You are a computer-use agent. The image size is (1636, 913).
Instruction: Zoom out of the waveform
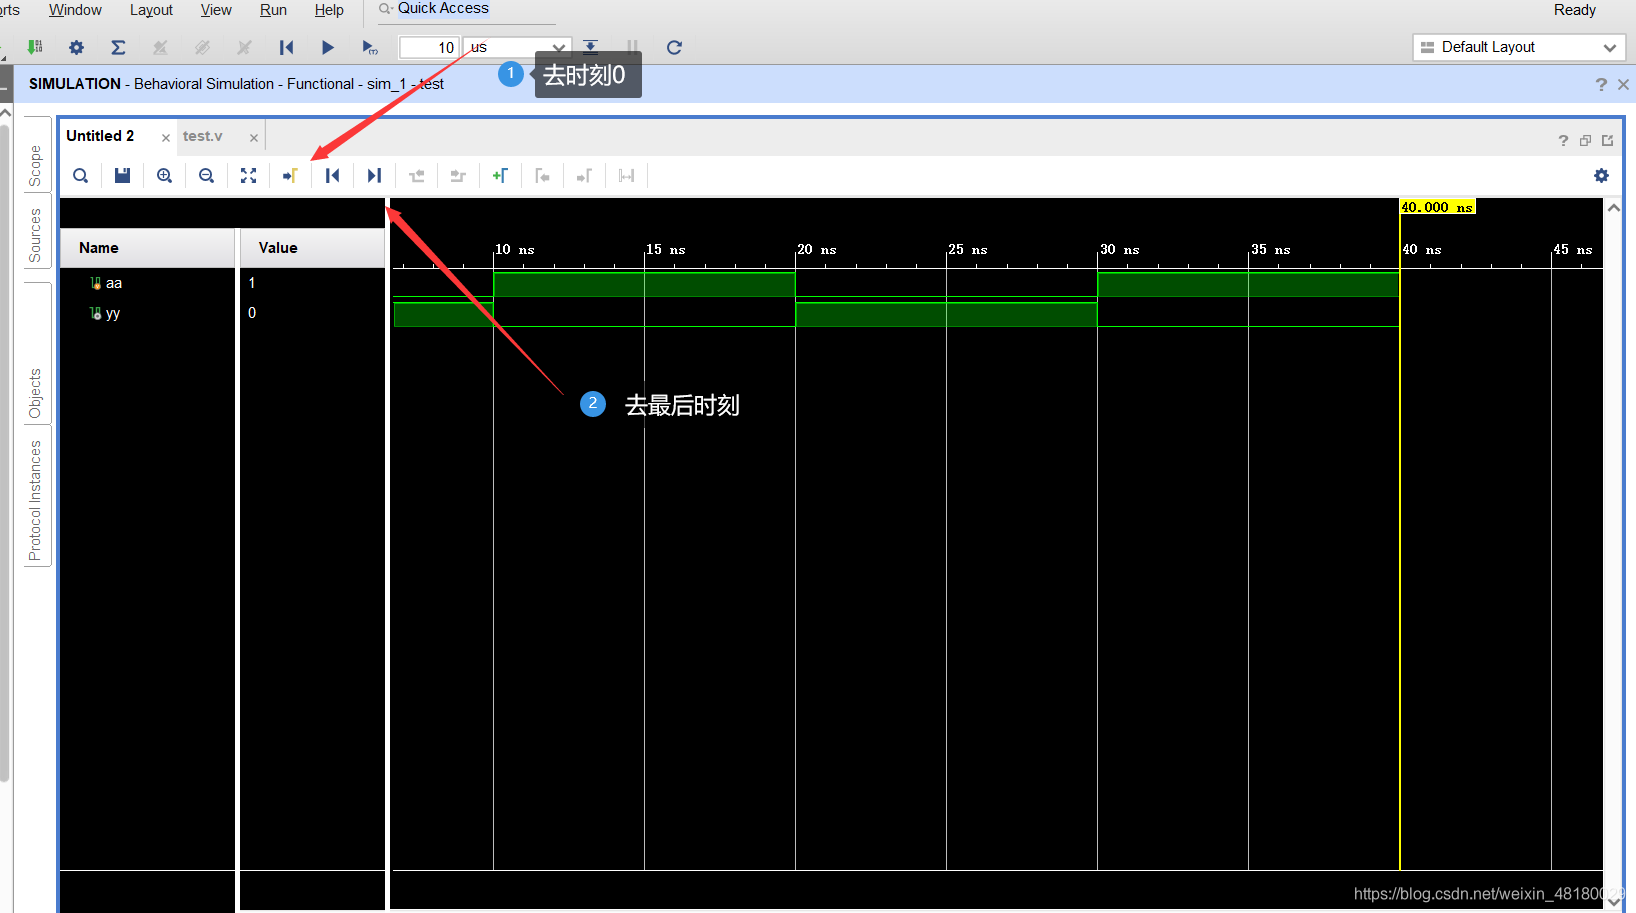click(207, 176)
